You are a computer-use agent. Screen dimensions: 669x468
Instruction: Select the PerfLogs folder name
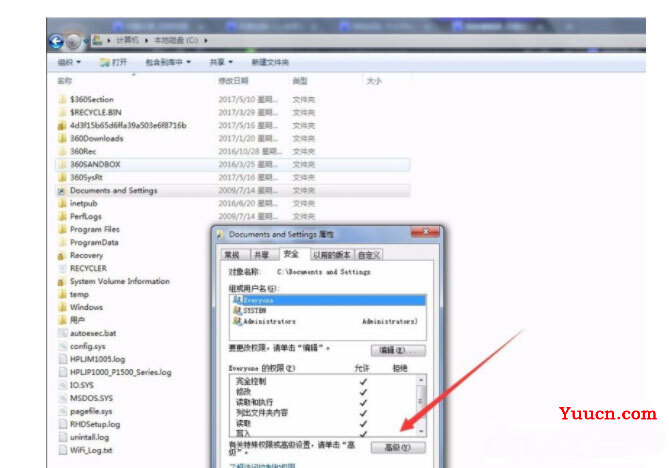(86, 216)
